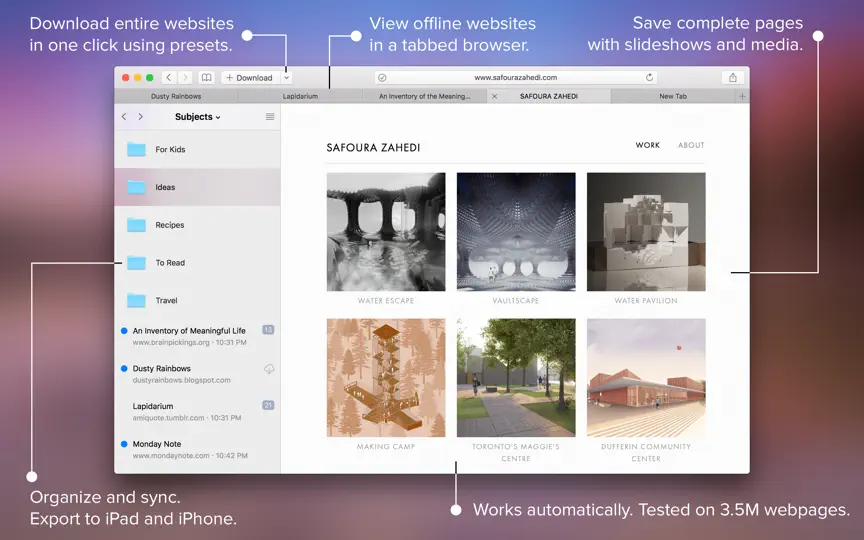Switch to the Lapidarium tab
The width and height of the screenshot is (864, 540).
pyautogui.click(x=300, y=96)
